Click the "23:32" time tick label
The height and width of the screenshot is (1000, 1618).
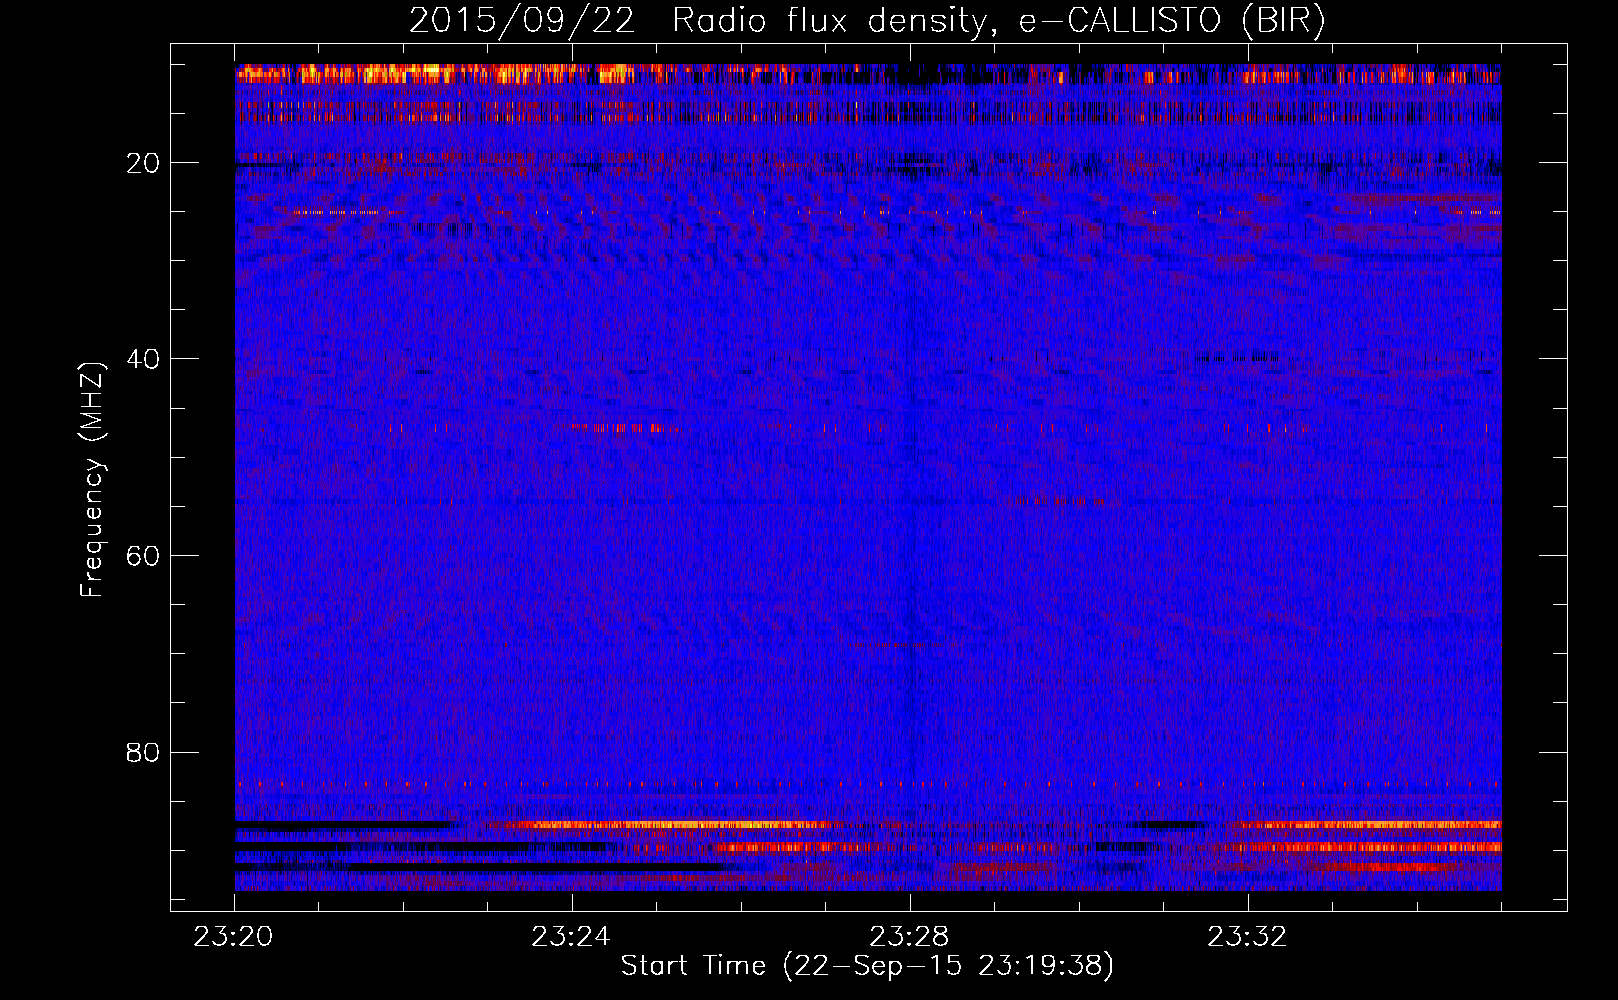coord(1247,937)
